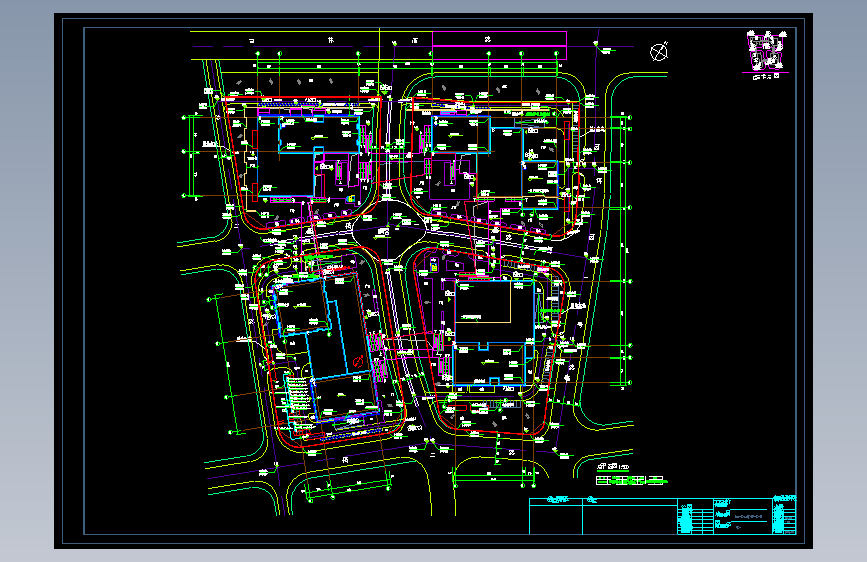Viewport: 867px width, 562px height.
Task: Click the magenta rectangle at top of plan
Action: (x=499, y=45)
